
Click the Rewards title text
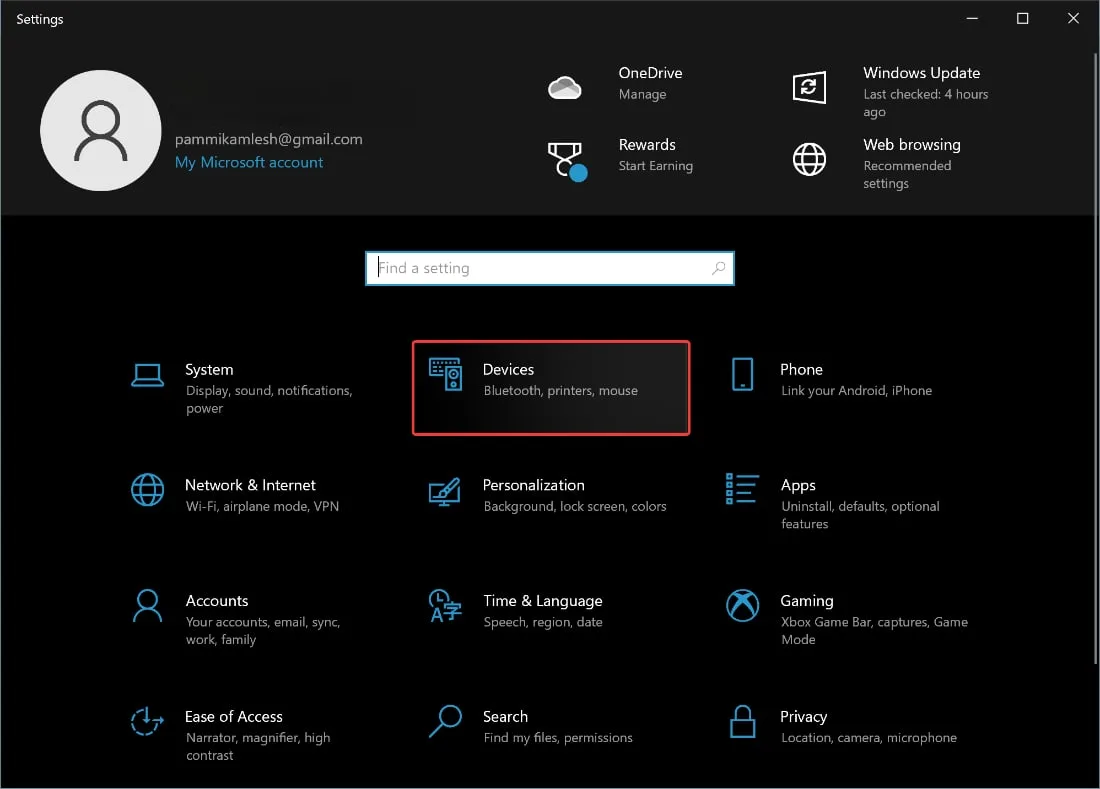point(647,145)
